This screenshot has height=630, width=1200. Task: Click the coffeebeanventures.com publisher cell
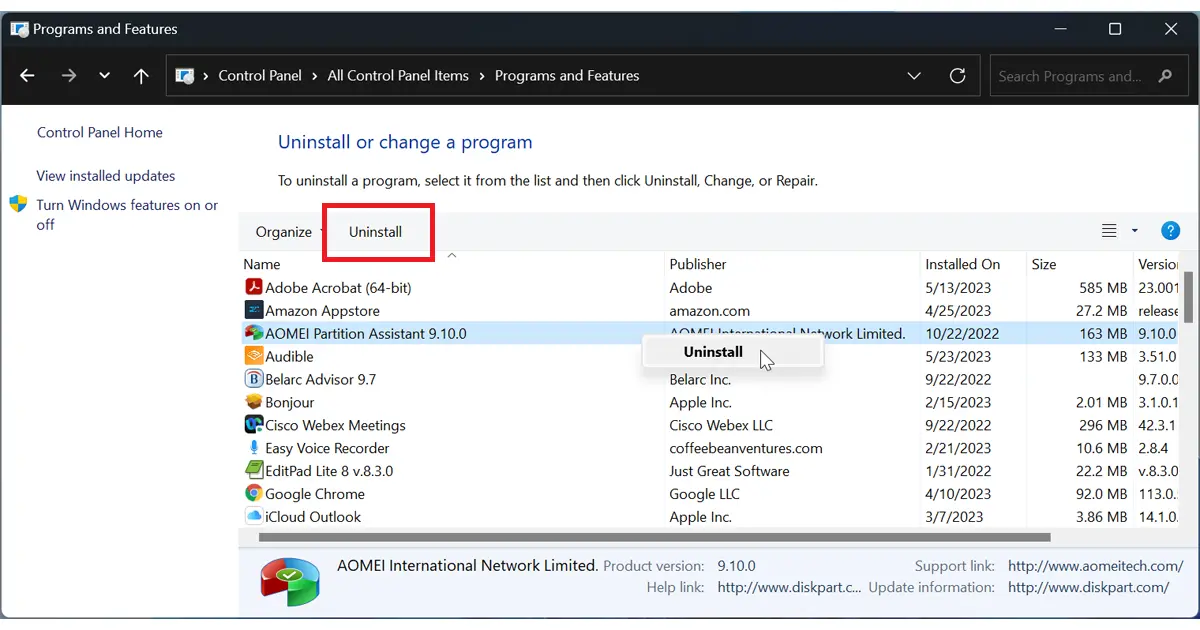pos(746,448)
